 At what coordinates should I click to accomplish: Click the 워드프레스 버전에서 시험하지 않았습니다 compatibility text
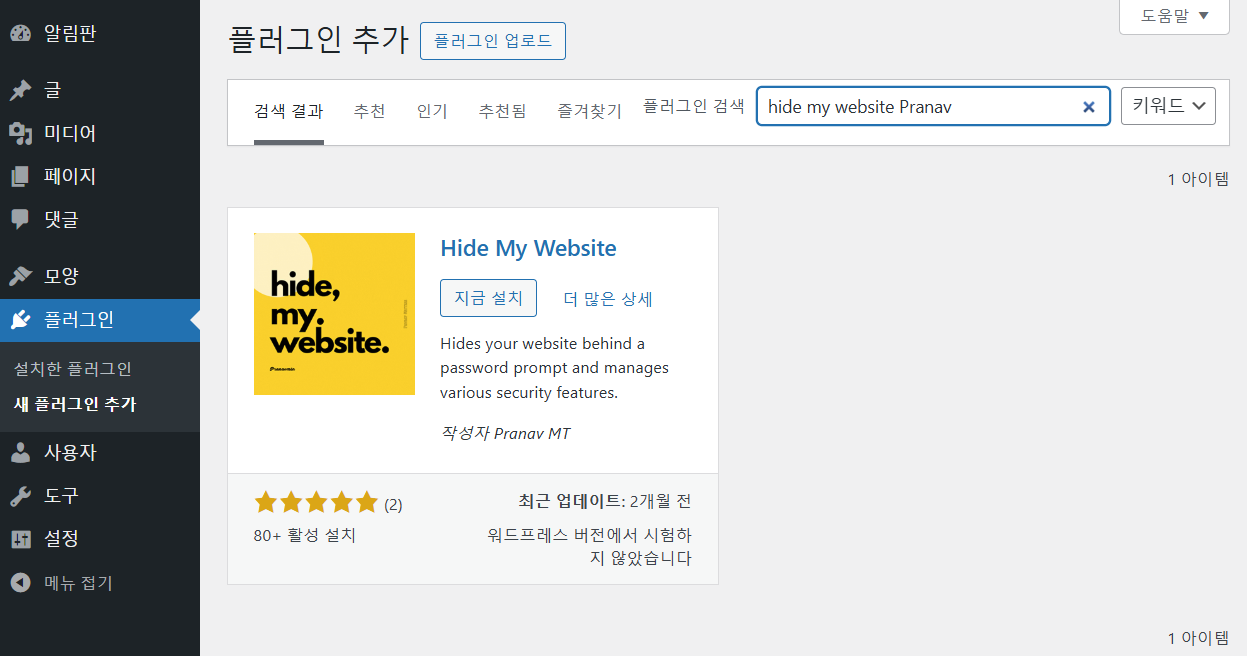click(590, 546)
